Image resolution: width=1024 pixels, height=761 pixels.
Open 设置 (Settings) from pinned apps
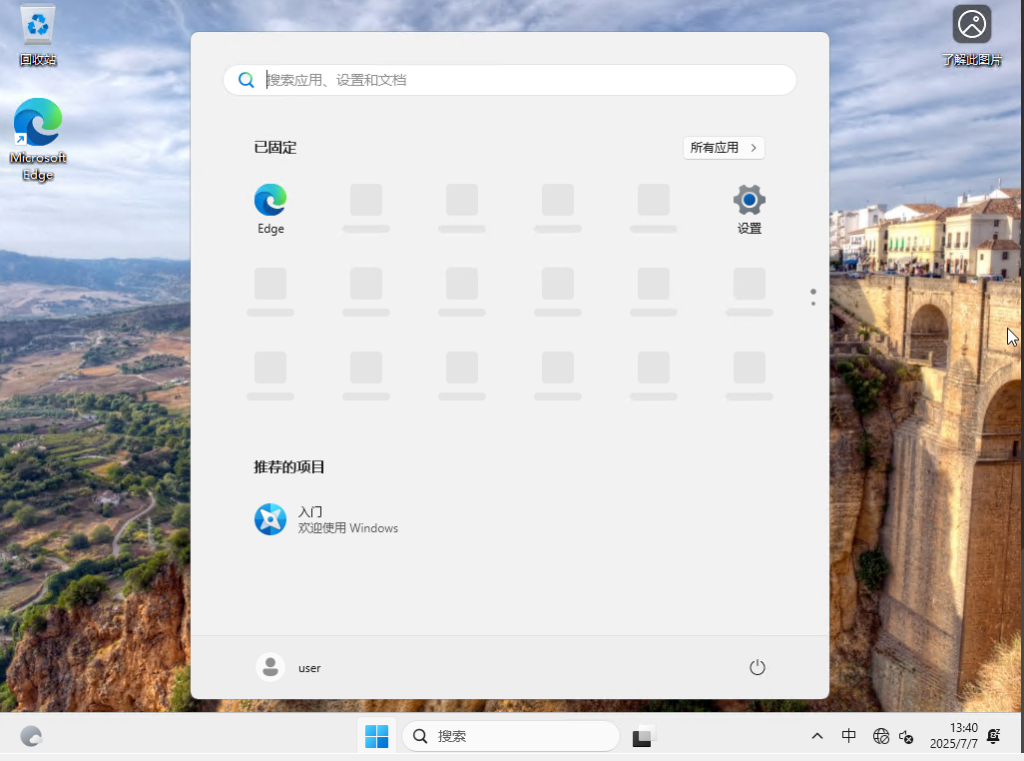click(x=749, y=199)
